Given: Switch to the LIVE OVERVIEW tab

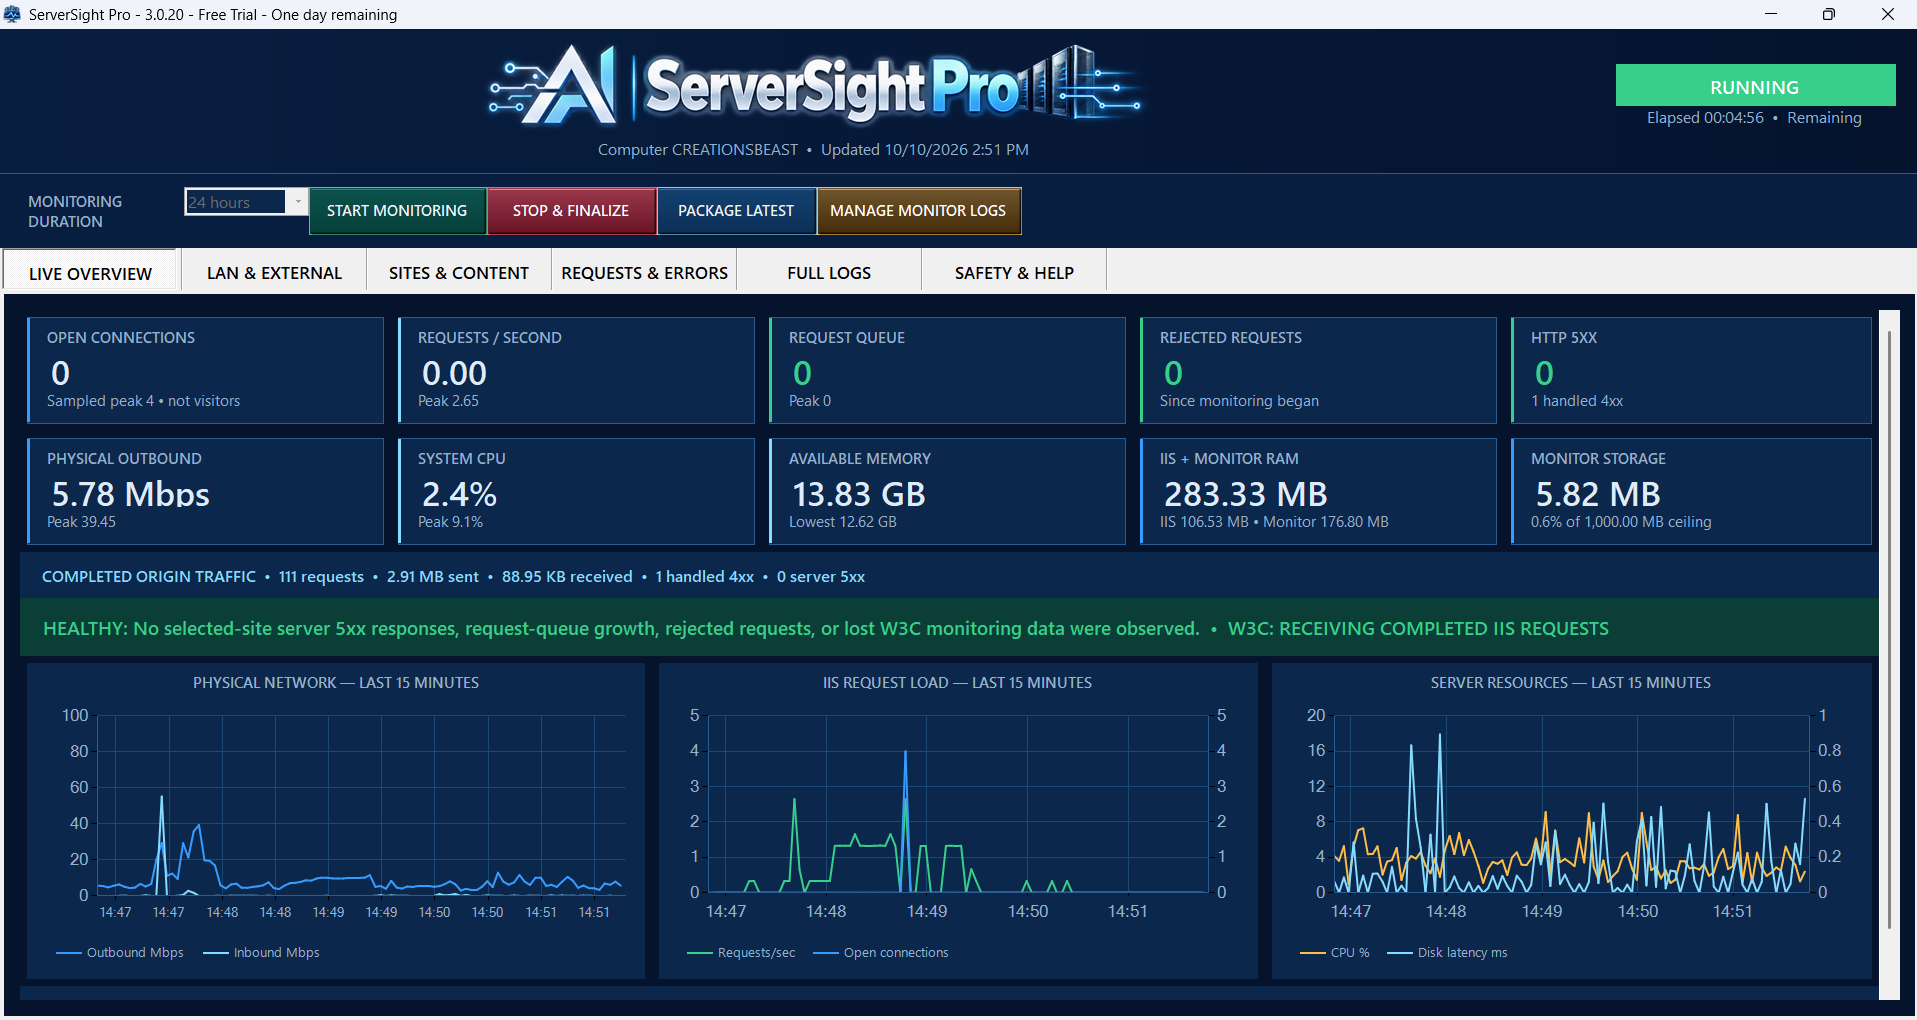Looking at the screenshot, I should 90,273.
